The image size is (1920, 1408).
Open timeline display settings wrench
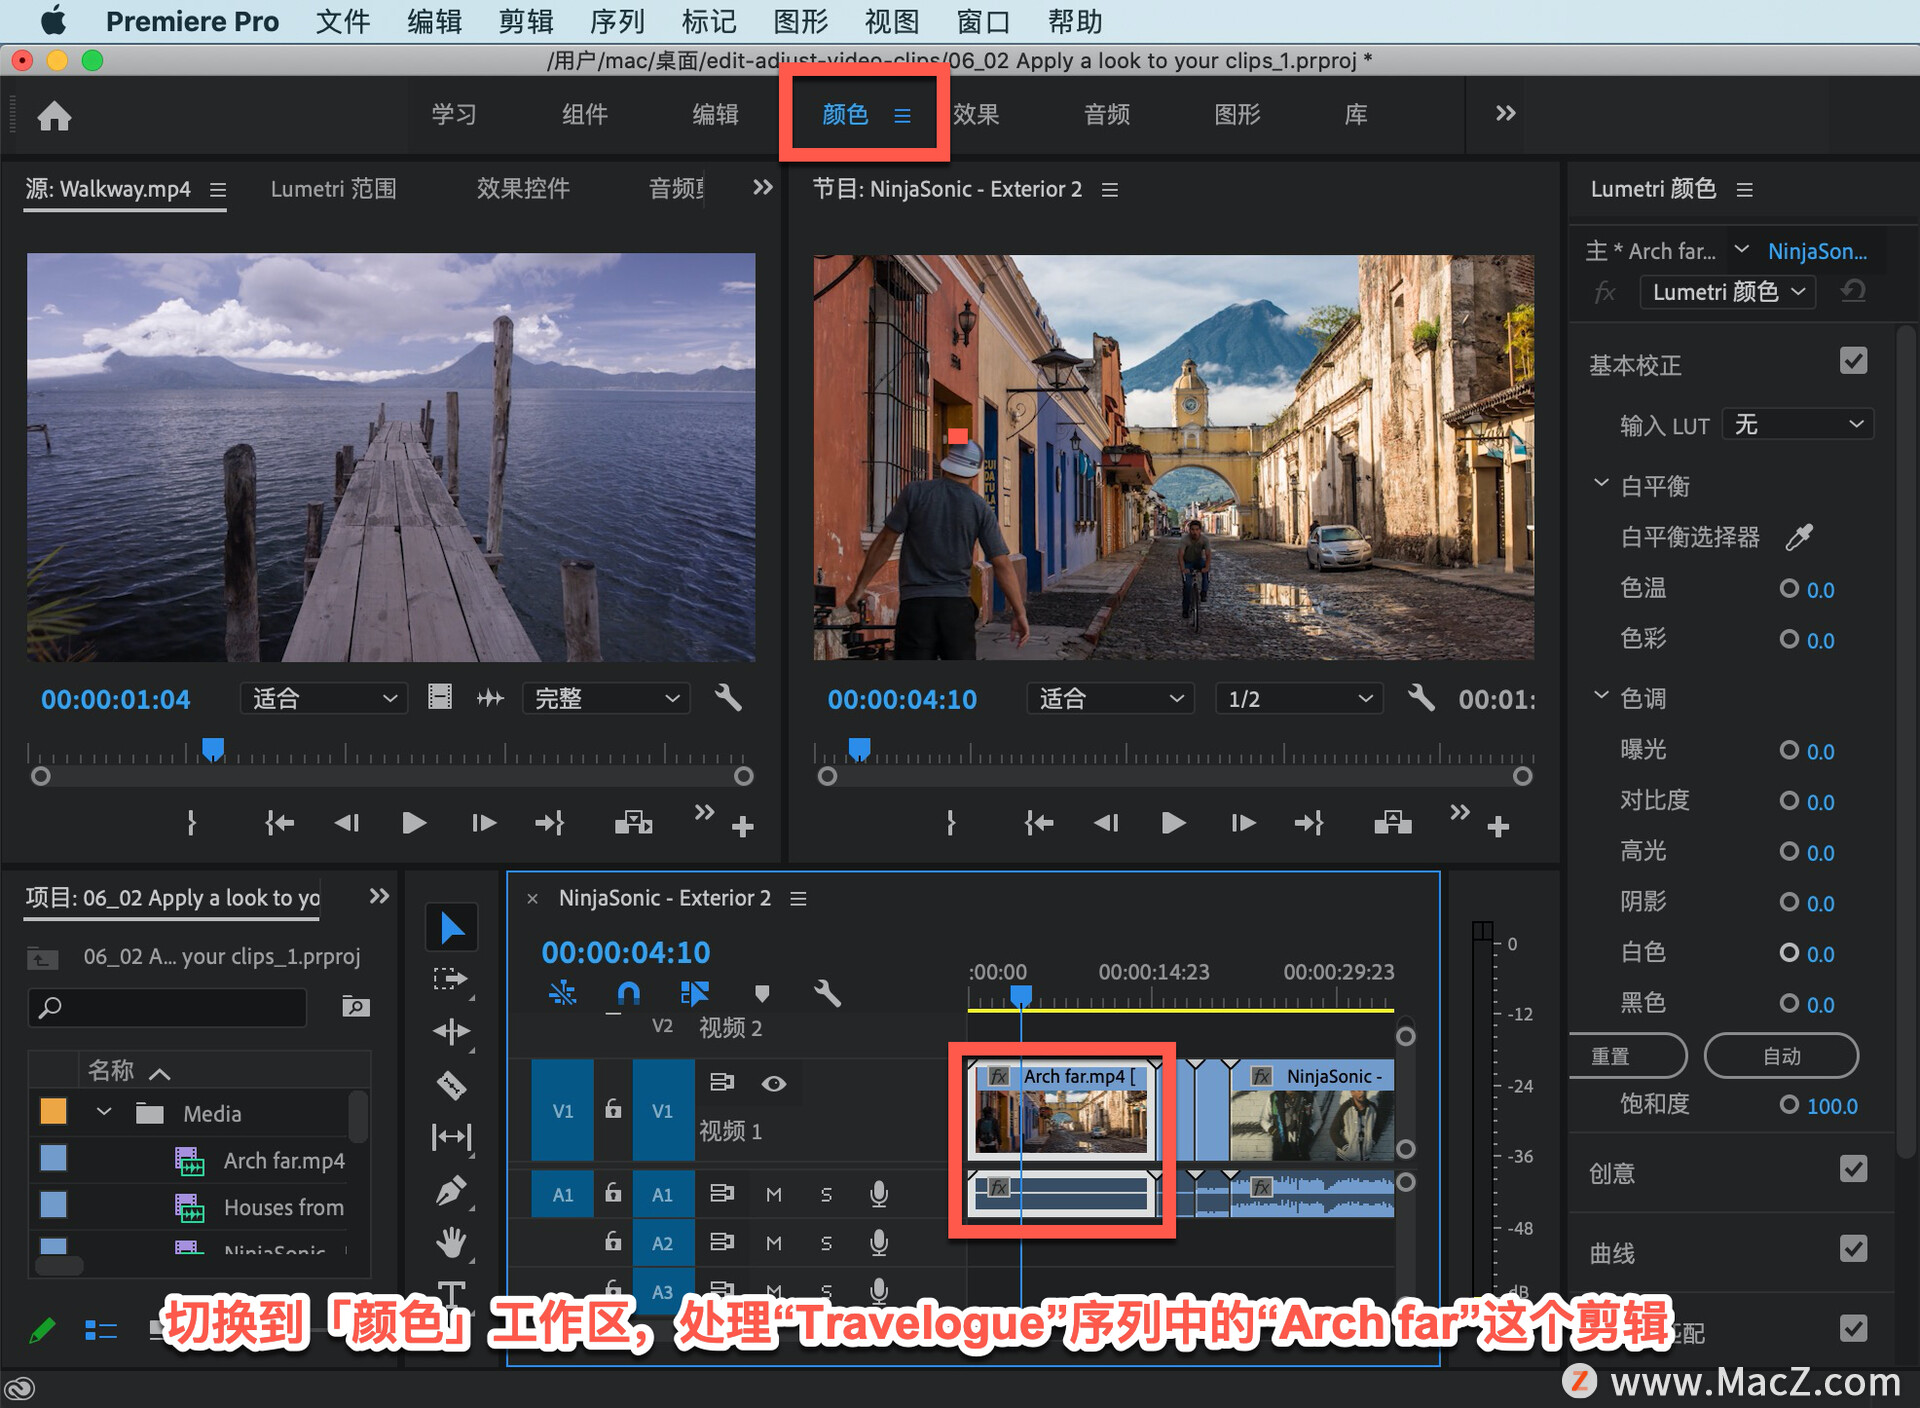click(x=827, y=993)
